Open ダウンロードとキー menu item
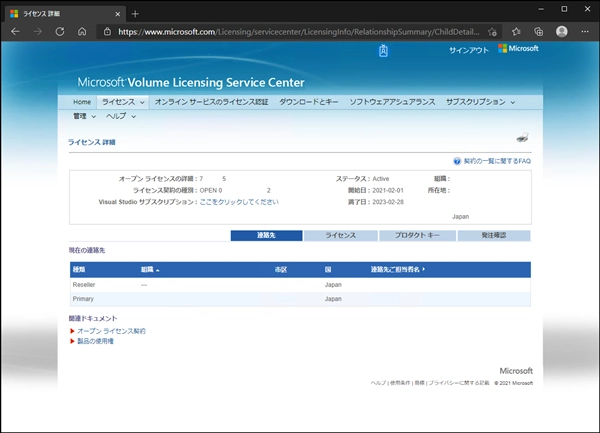This screenshot has width=600, height=433. tap(308, 102)
